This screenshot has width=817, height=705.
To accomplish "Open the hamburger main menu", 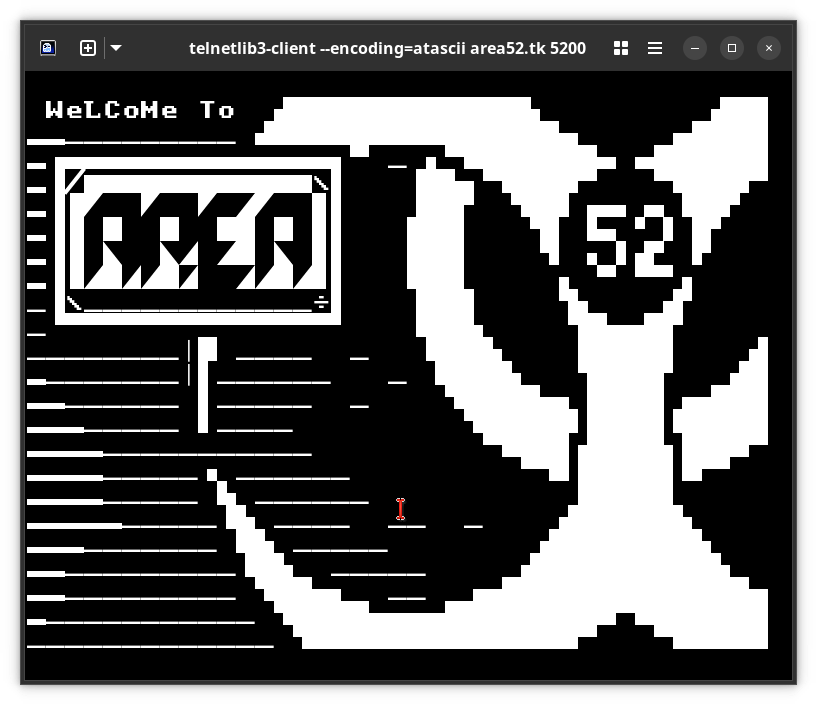I will click(x=655, y=48).
